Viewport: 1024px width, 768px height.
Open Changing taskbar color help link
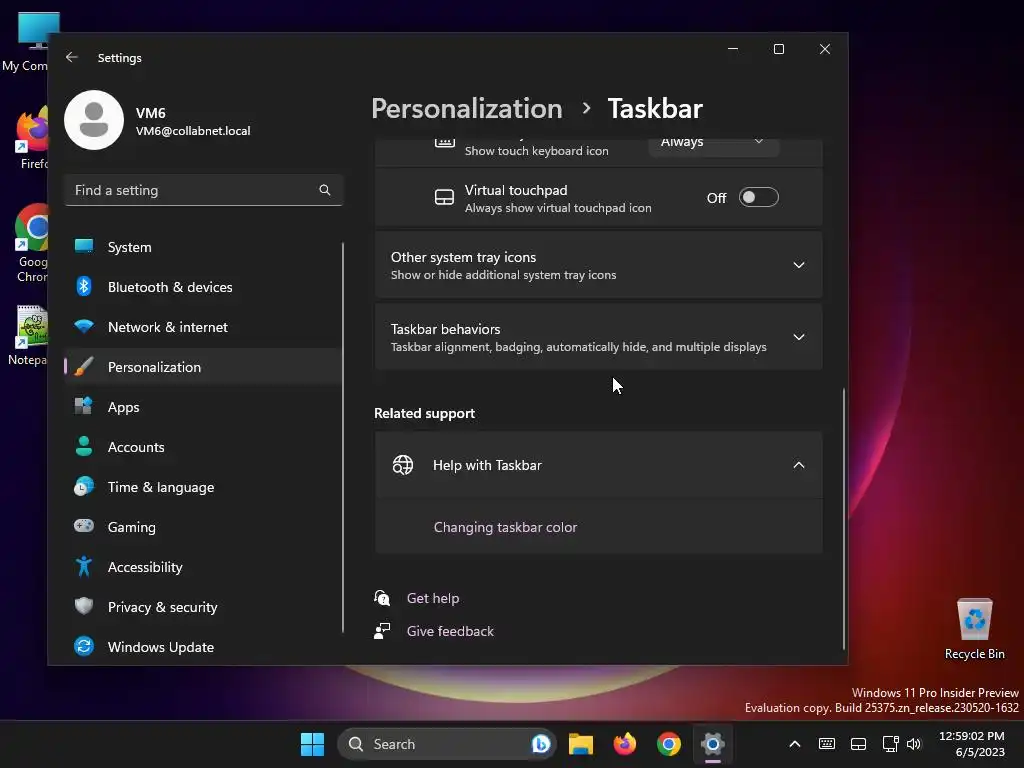tap(505, 527)
